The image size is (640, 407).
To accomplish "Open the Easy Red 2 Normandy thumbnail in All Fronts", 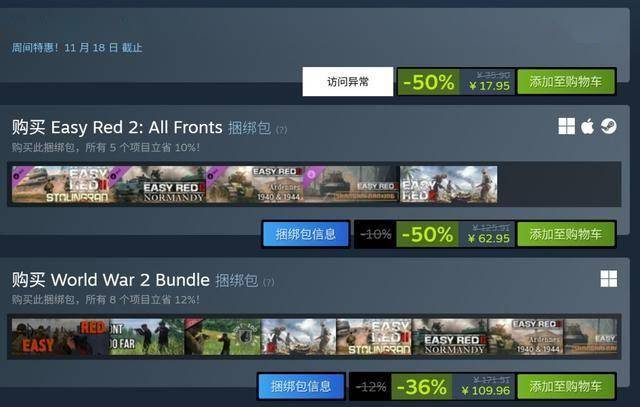I will pyautogui.click(x=157, y=184).
